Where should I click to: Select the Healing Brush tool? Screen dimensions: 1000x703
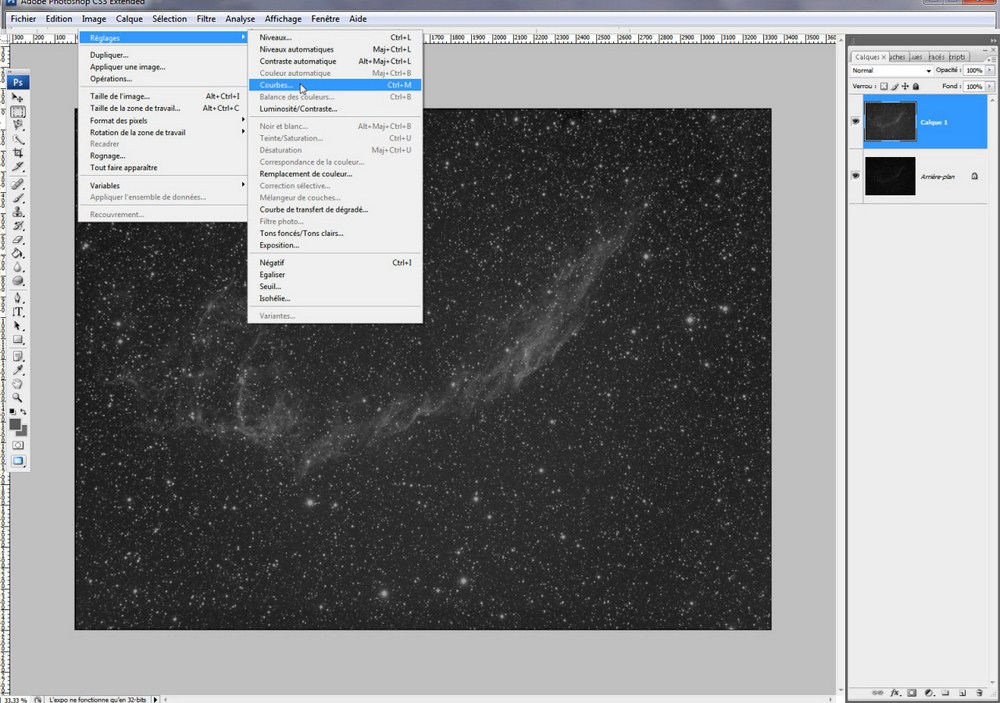coord(18,184)
